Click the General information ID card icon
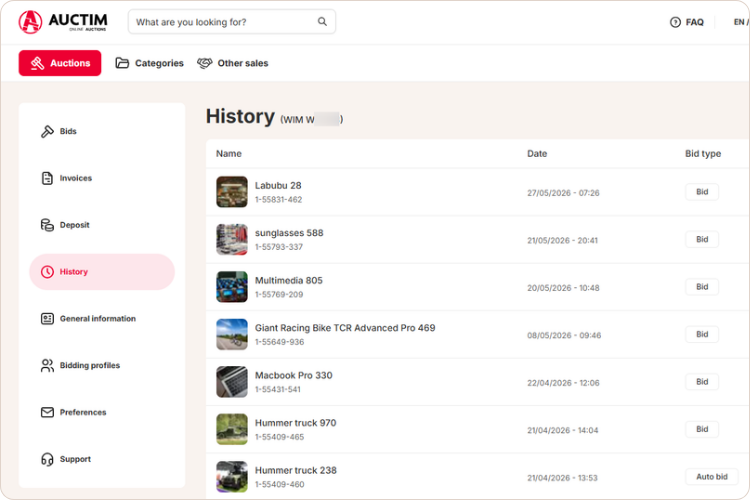The image size is (750, 500). coord(47,319)
